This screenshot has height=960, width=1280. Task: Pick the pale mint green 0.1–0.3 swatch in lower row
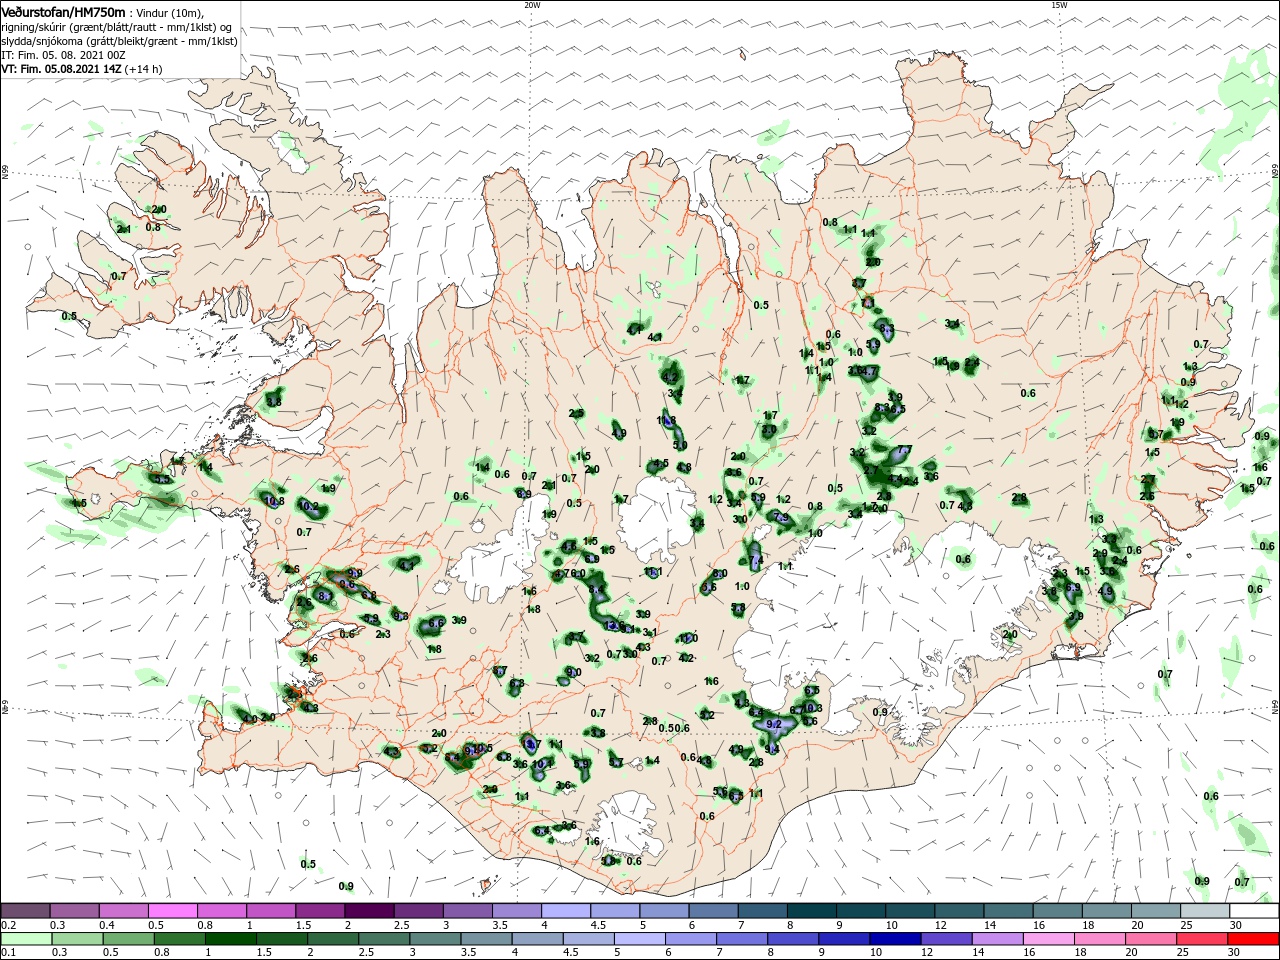click(x=26, y=939)
